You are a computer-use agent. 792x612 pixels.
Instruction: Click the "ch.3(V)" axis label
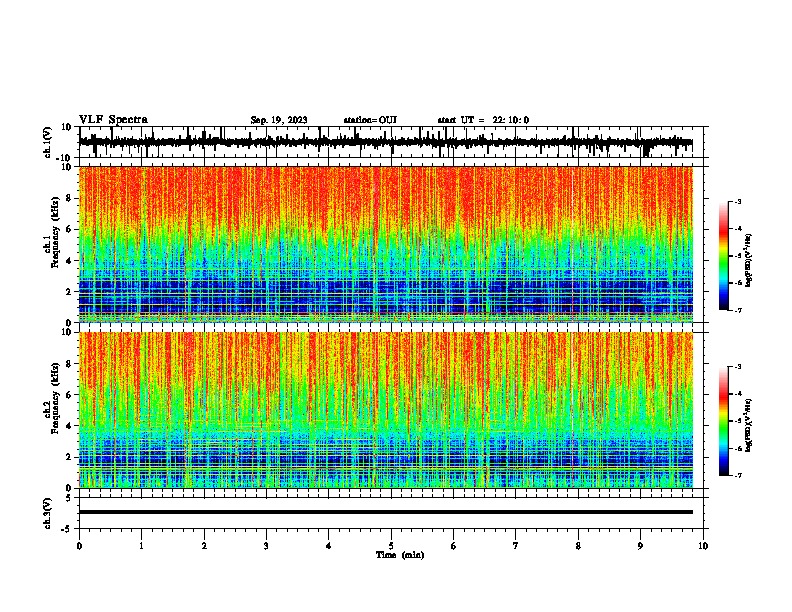47,513
